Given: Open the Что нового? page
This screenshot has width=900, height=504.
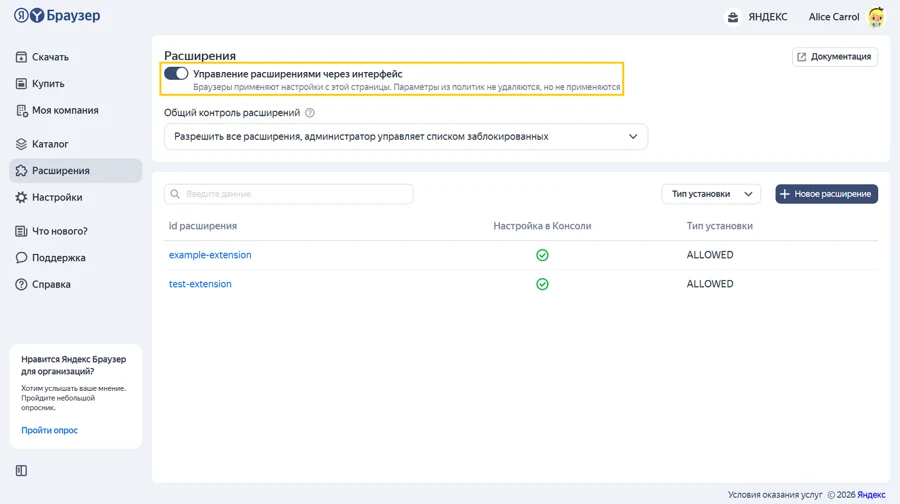Looking at the screenshot, I should tap(76, 231).
